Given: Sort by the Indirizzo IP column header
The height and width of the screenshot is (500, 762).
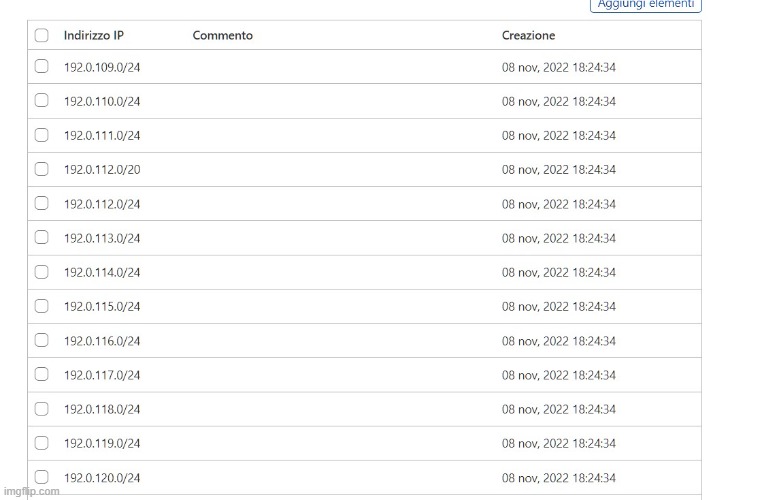Looking at the screenshot, I should (93, 35).
